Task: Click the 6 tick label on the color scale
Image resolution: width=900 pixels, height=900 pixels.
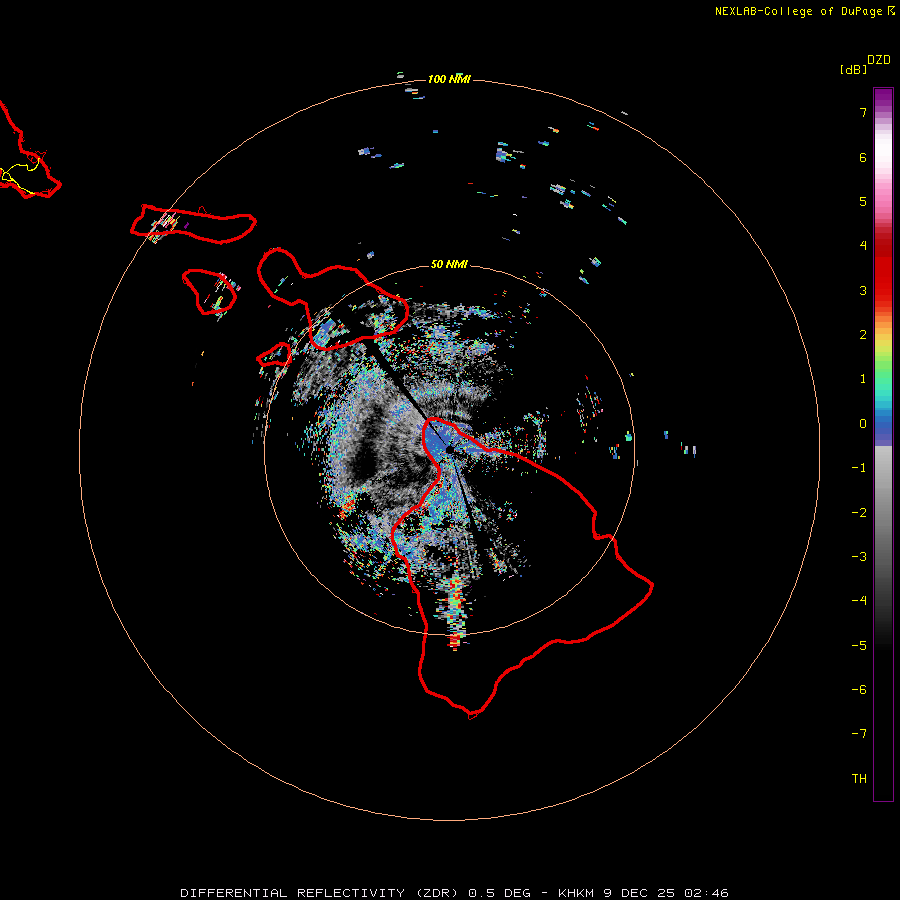Action: click(x=863, y=157)
